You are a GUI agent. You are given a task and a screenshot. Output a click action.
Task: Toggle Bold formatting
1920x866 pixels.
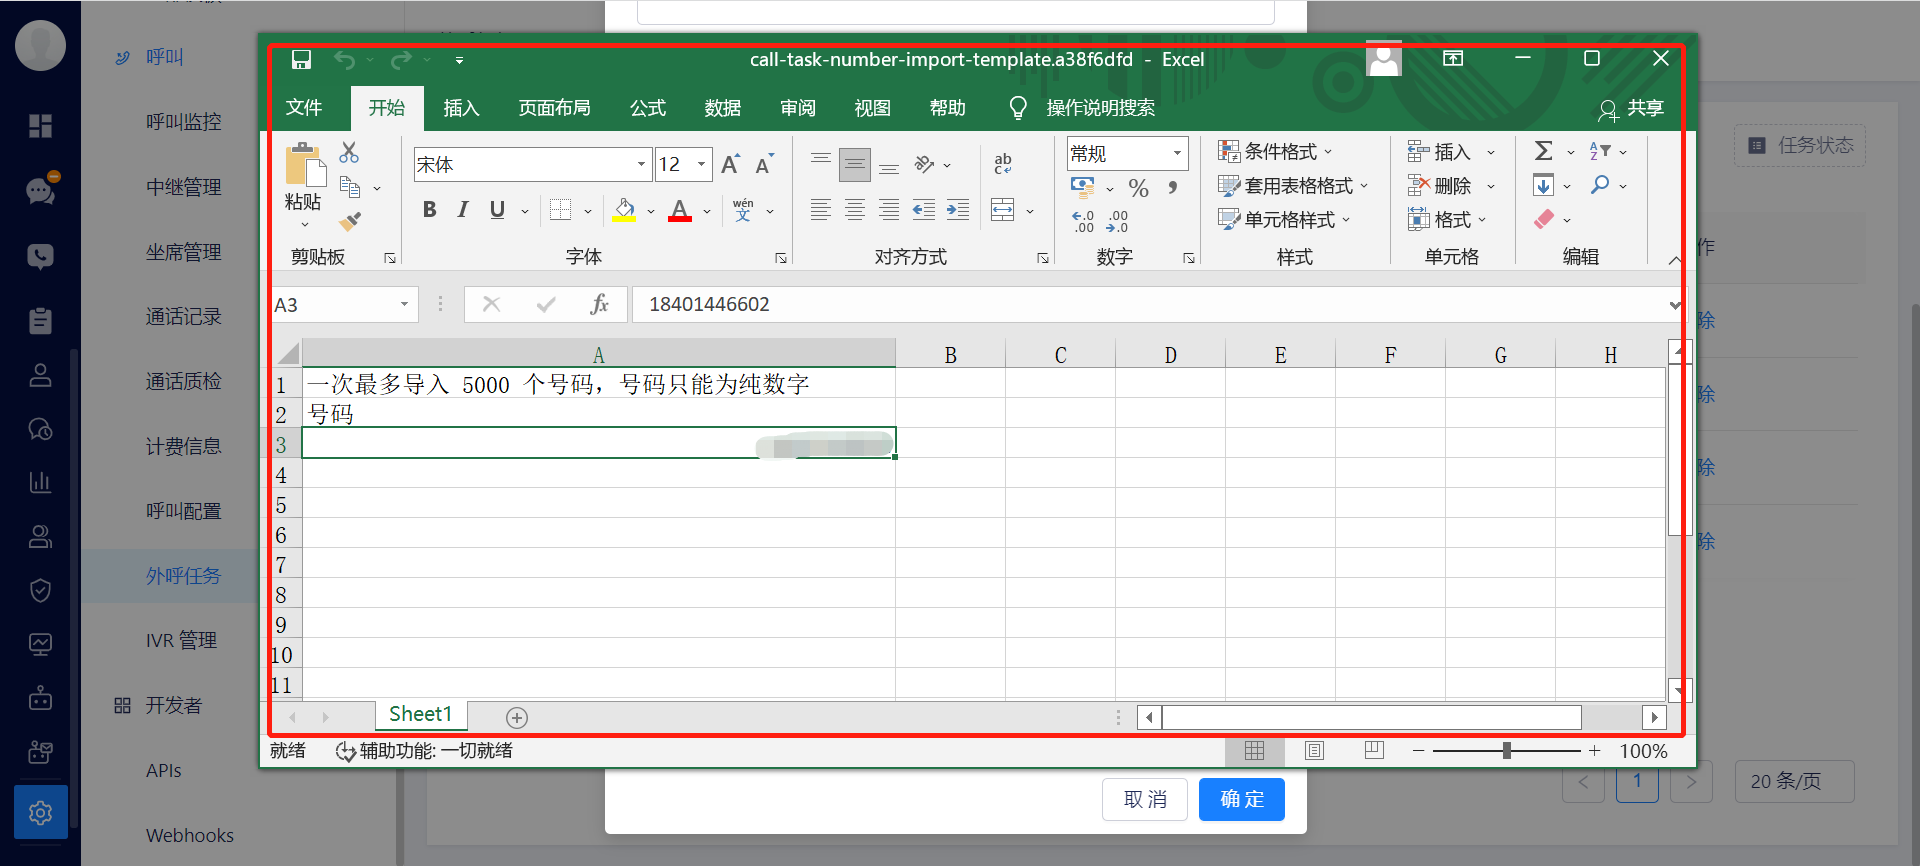pos(429,210)
